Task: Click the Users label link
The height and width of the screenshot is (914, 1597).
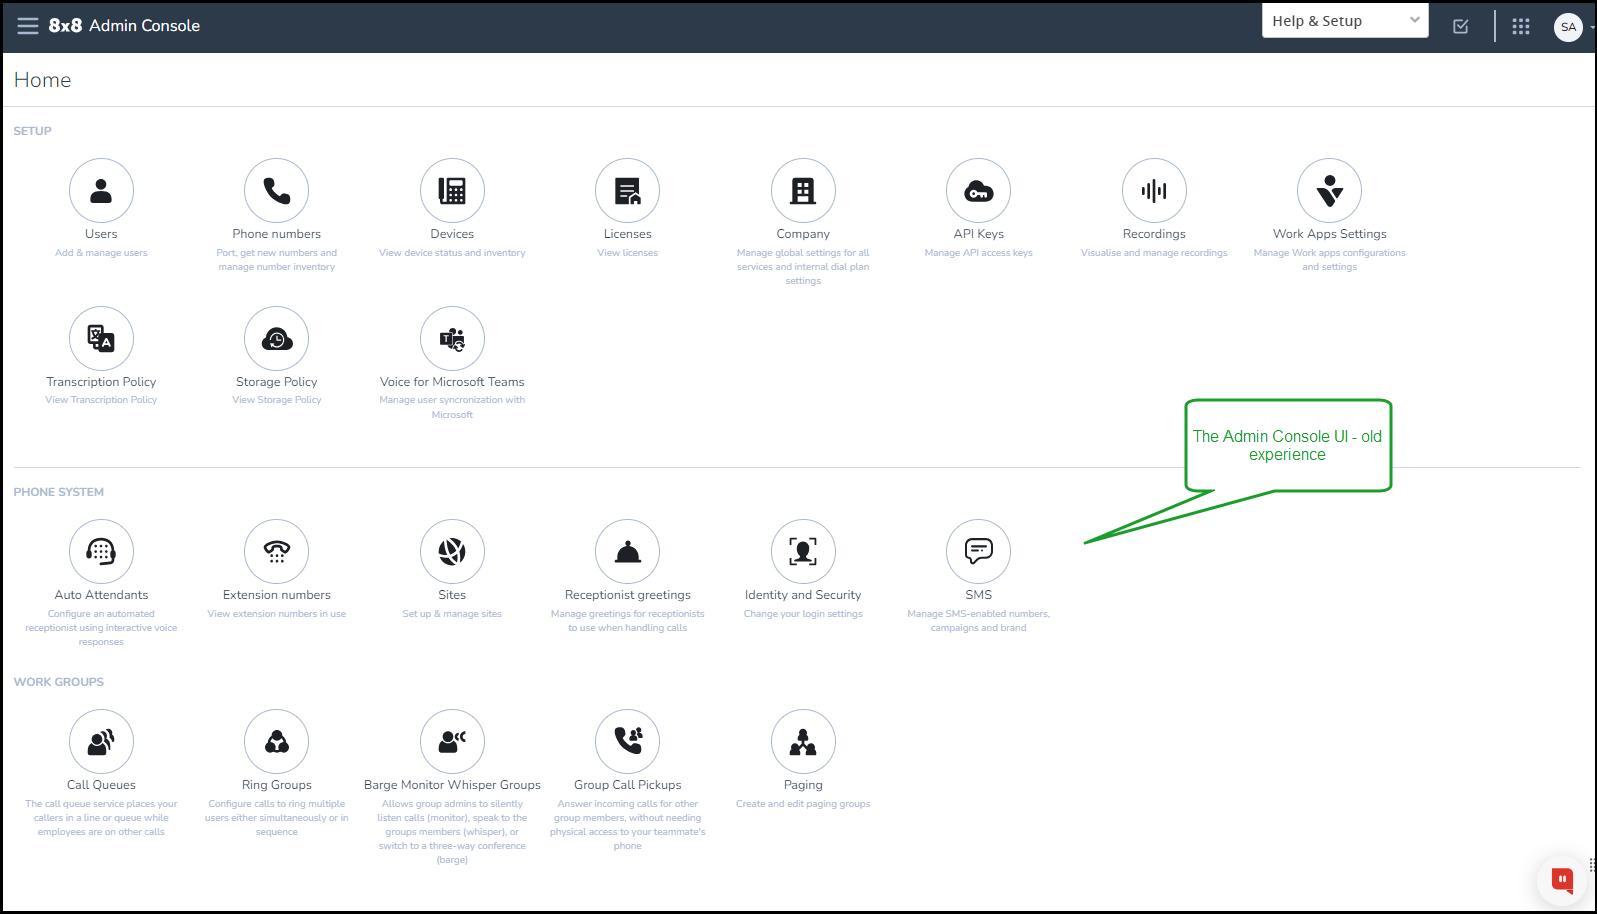Action: tap(101, 234)
